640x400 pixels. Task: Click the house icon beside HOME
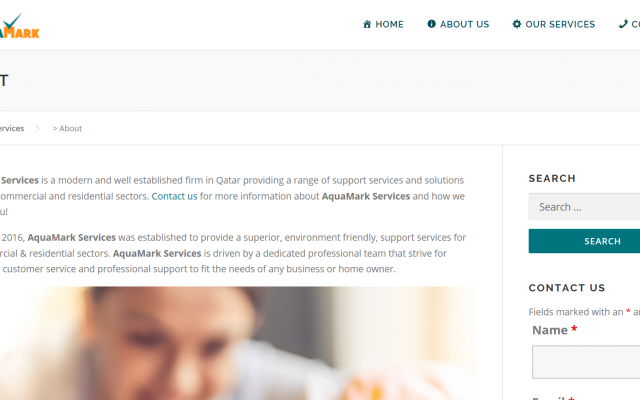click(367, 24)
